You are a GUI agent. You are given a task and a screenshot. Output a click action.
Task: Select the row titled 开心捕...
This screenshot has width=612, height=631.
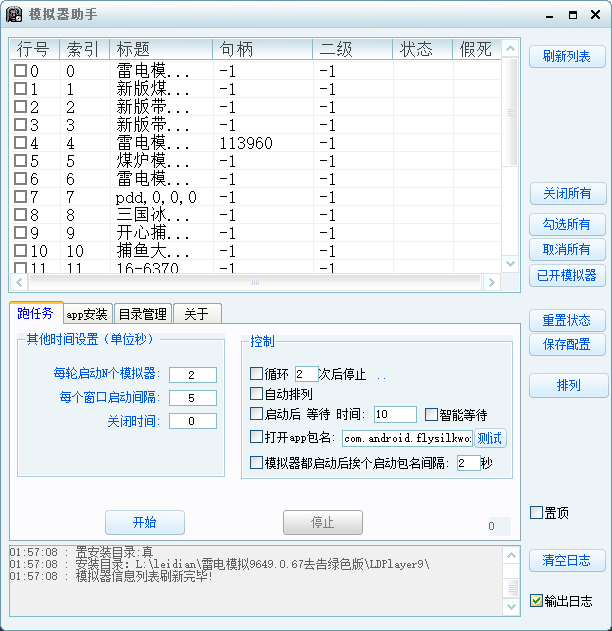(x=255, y=233)
